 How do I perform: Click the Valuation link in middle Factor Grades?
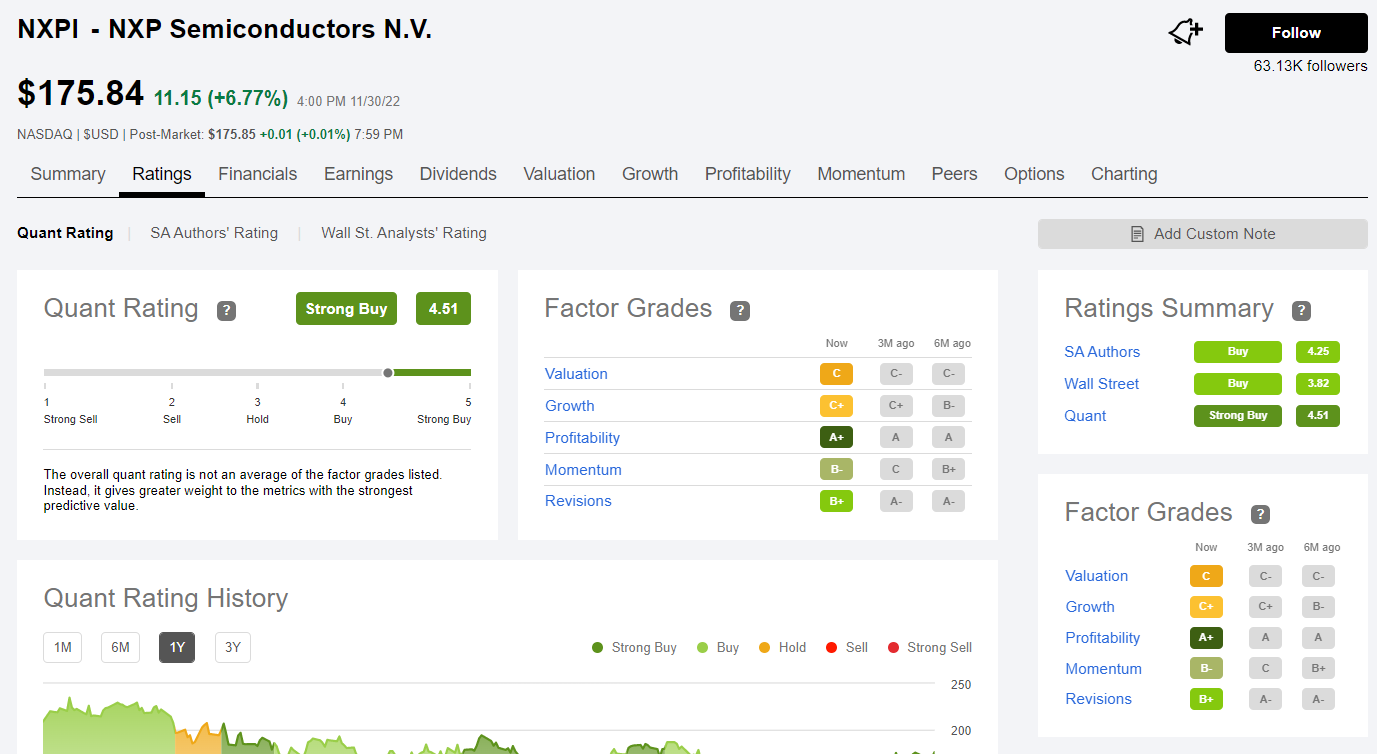(576, 374)
